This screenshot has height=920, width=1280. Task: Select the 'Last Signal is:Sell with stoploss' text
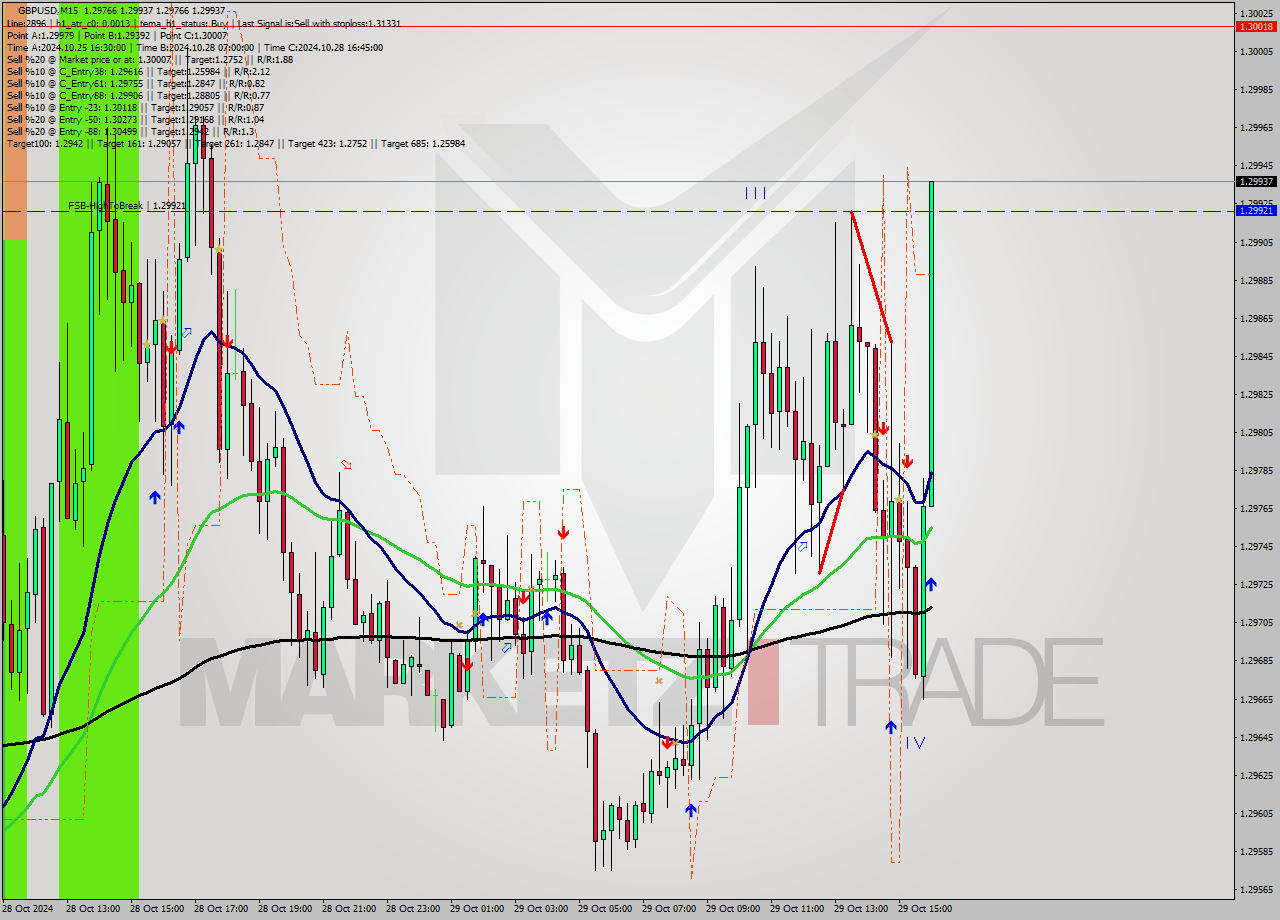[x=318, y=22]
